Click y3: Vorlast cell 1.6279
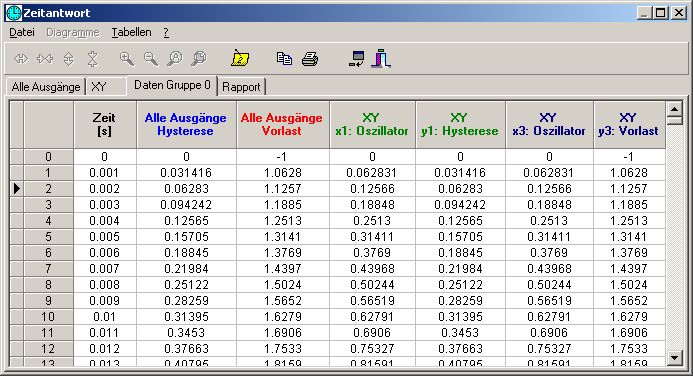 [x=629, y=317]
